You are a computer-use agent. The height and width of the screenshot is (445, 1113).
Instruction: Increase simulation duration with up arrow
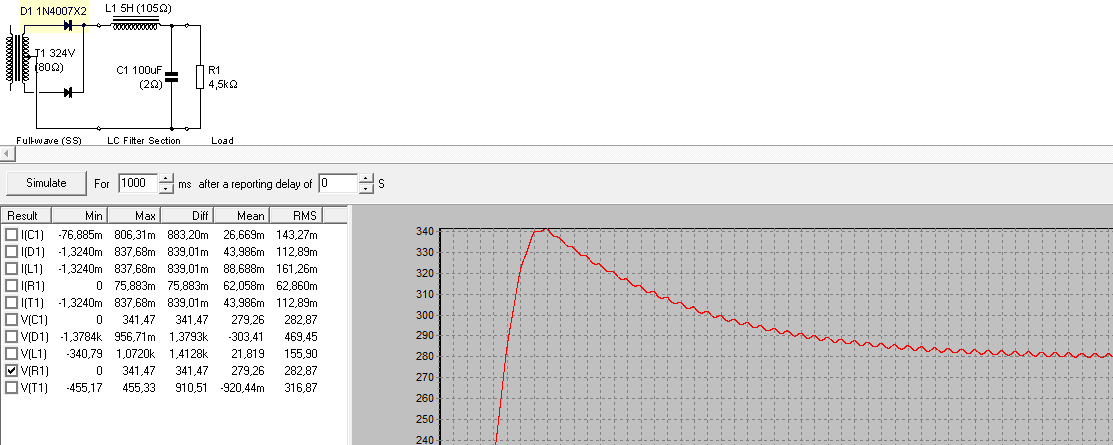pyautogui.click(x=165, y=178)
